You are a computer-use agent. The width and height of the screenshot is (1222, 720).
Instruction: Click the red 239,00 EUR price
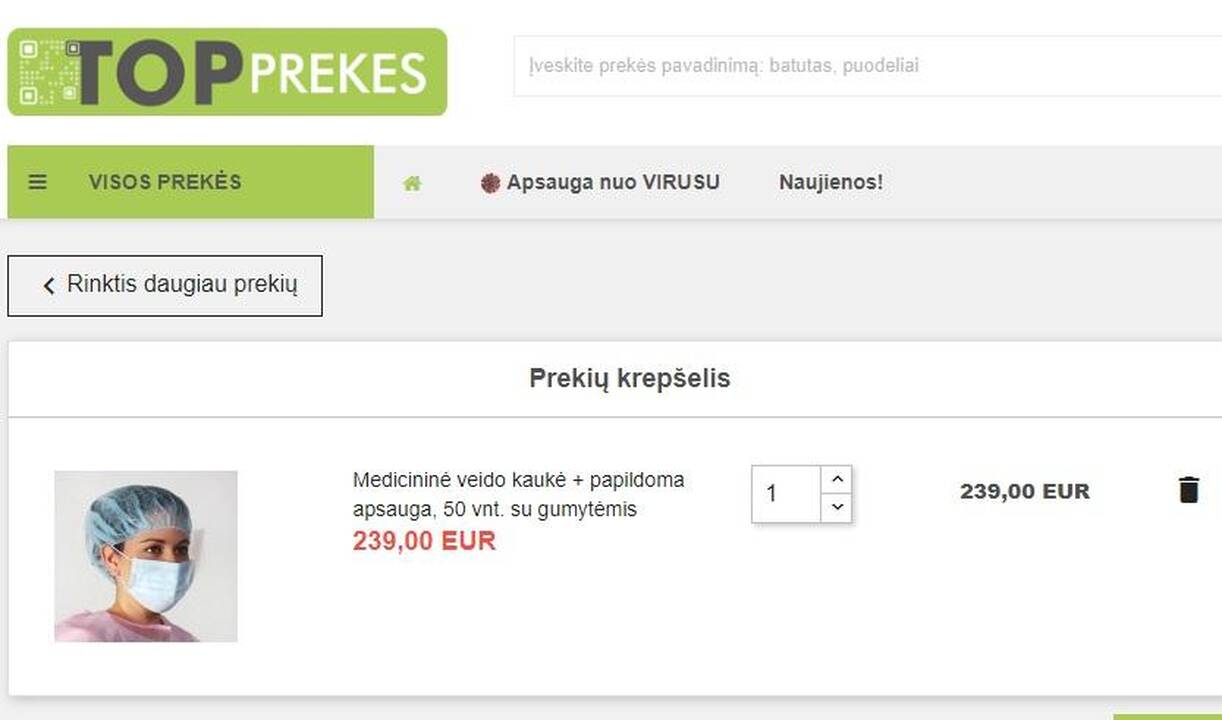click(424, 541)
